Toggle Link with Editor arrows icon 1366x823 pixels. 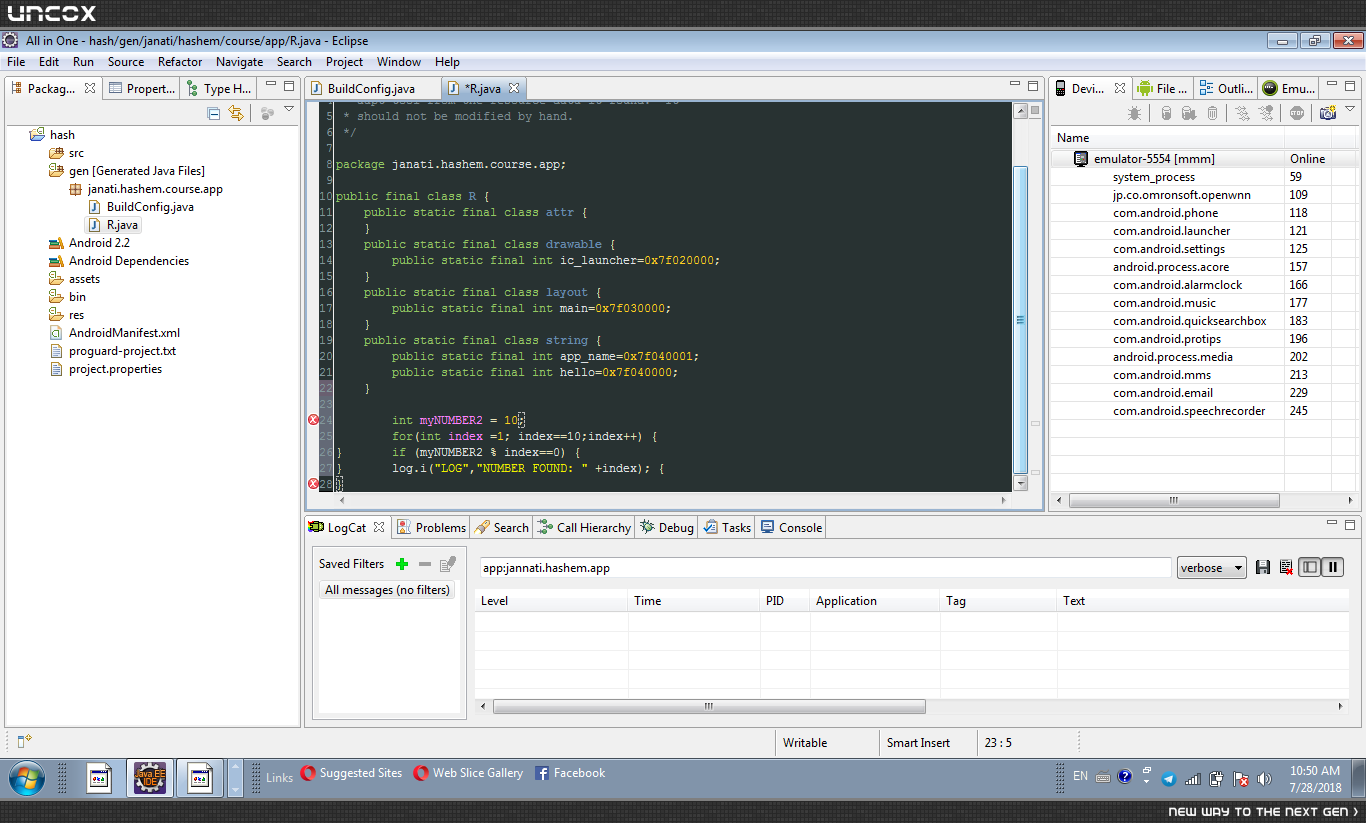tap(236, 113)
